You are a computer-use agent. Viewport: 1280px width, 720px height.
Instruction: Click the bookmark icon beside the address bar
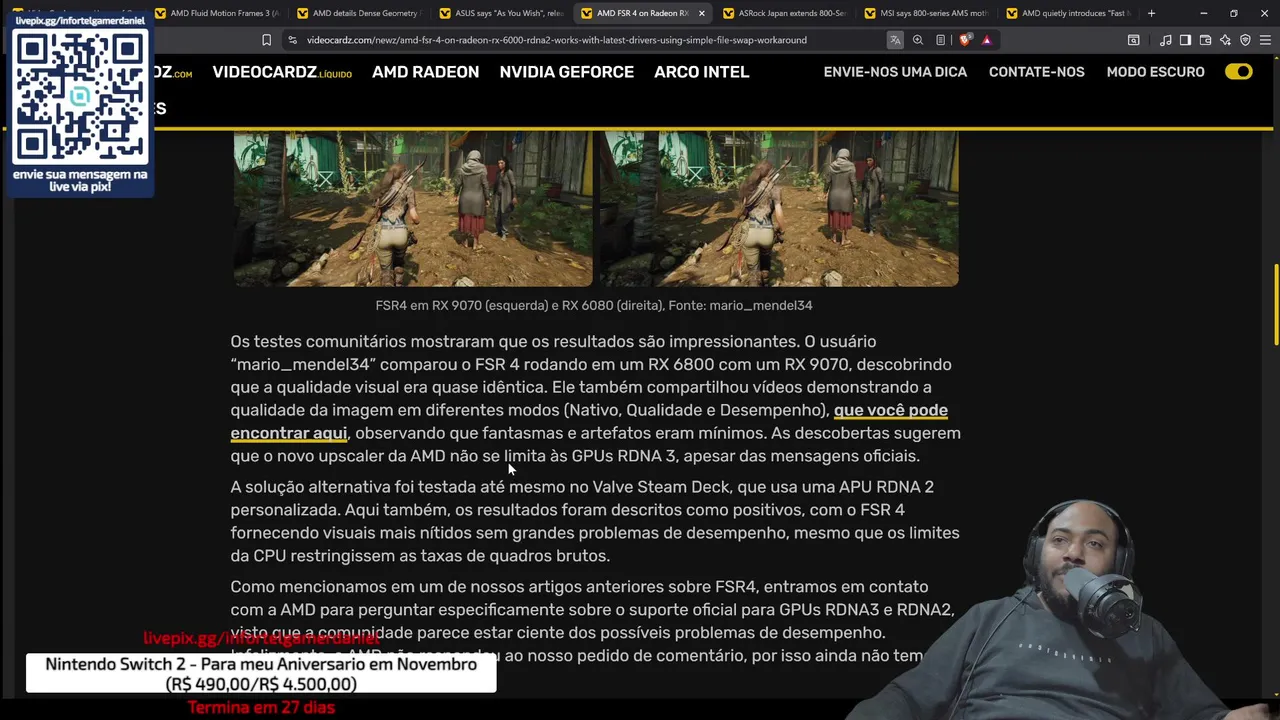point(266,40)
